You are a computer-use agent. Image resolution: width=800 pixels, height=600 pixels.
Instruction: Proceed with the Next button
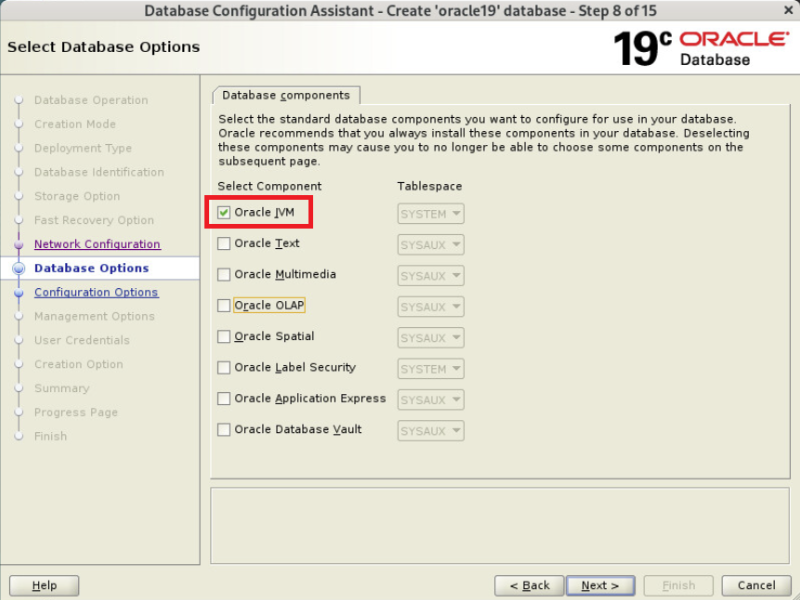[601, 585]
